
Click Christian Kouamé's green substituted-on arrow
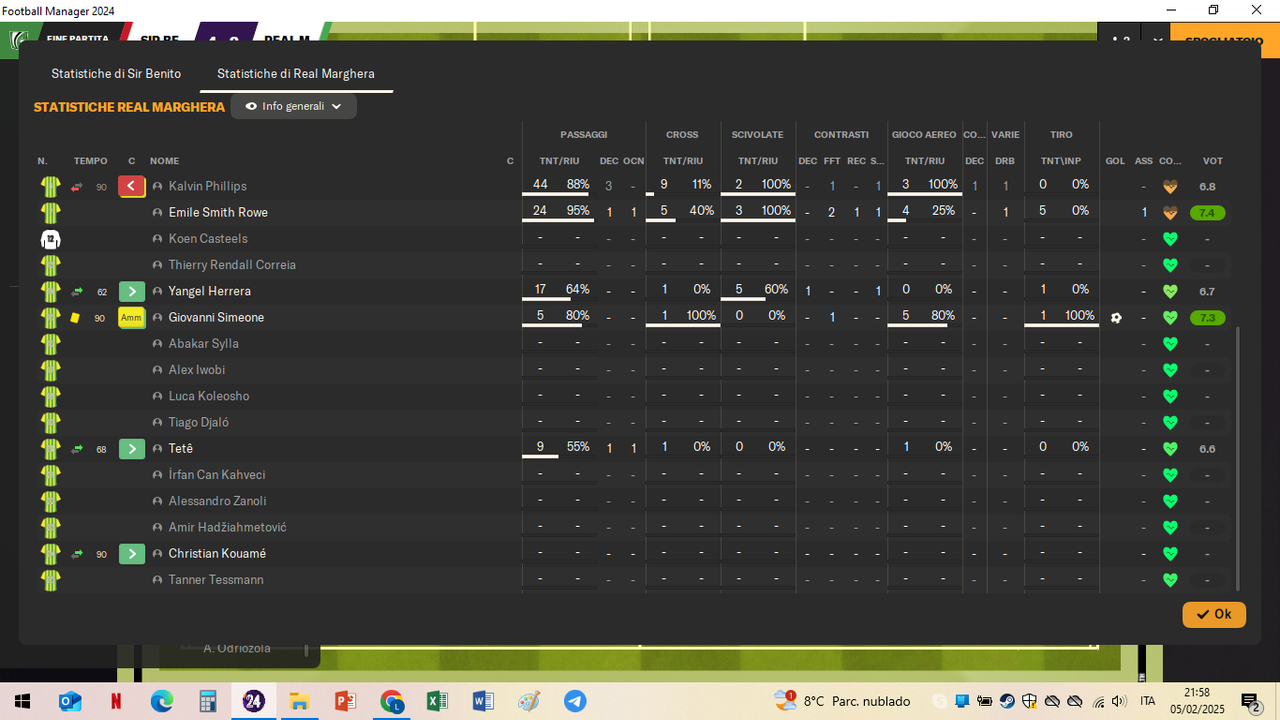tap(132, 554)
